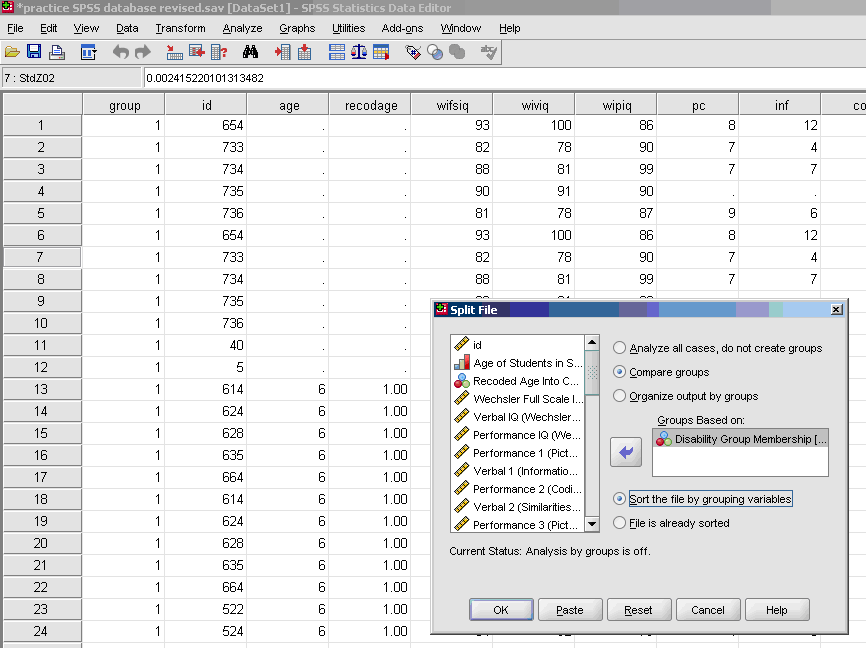This screenshot has height=648, width=866.
Task: Open the Analyze menu
Action: coord(242,28)
